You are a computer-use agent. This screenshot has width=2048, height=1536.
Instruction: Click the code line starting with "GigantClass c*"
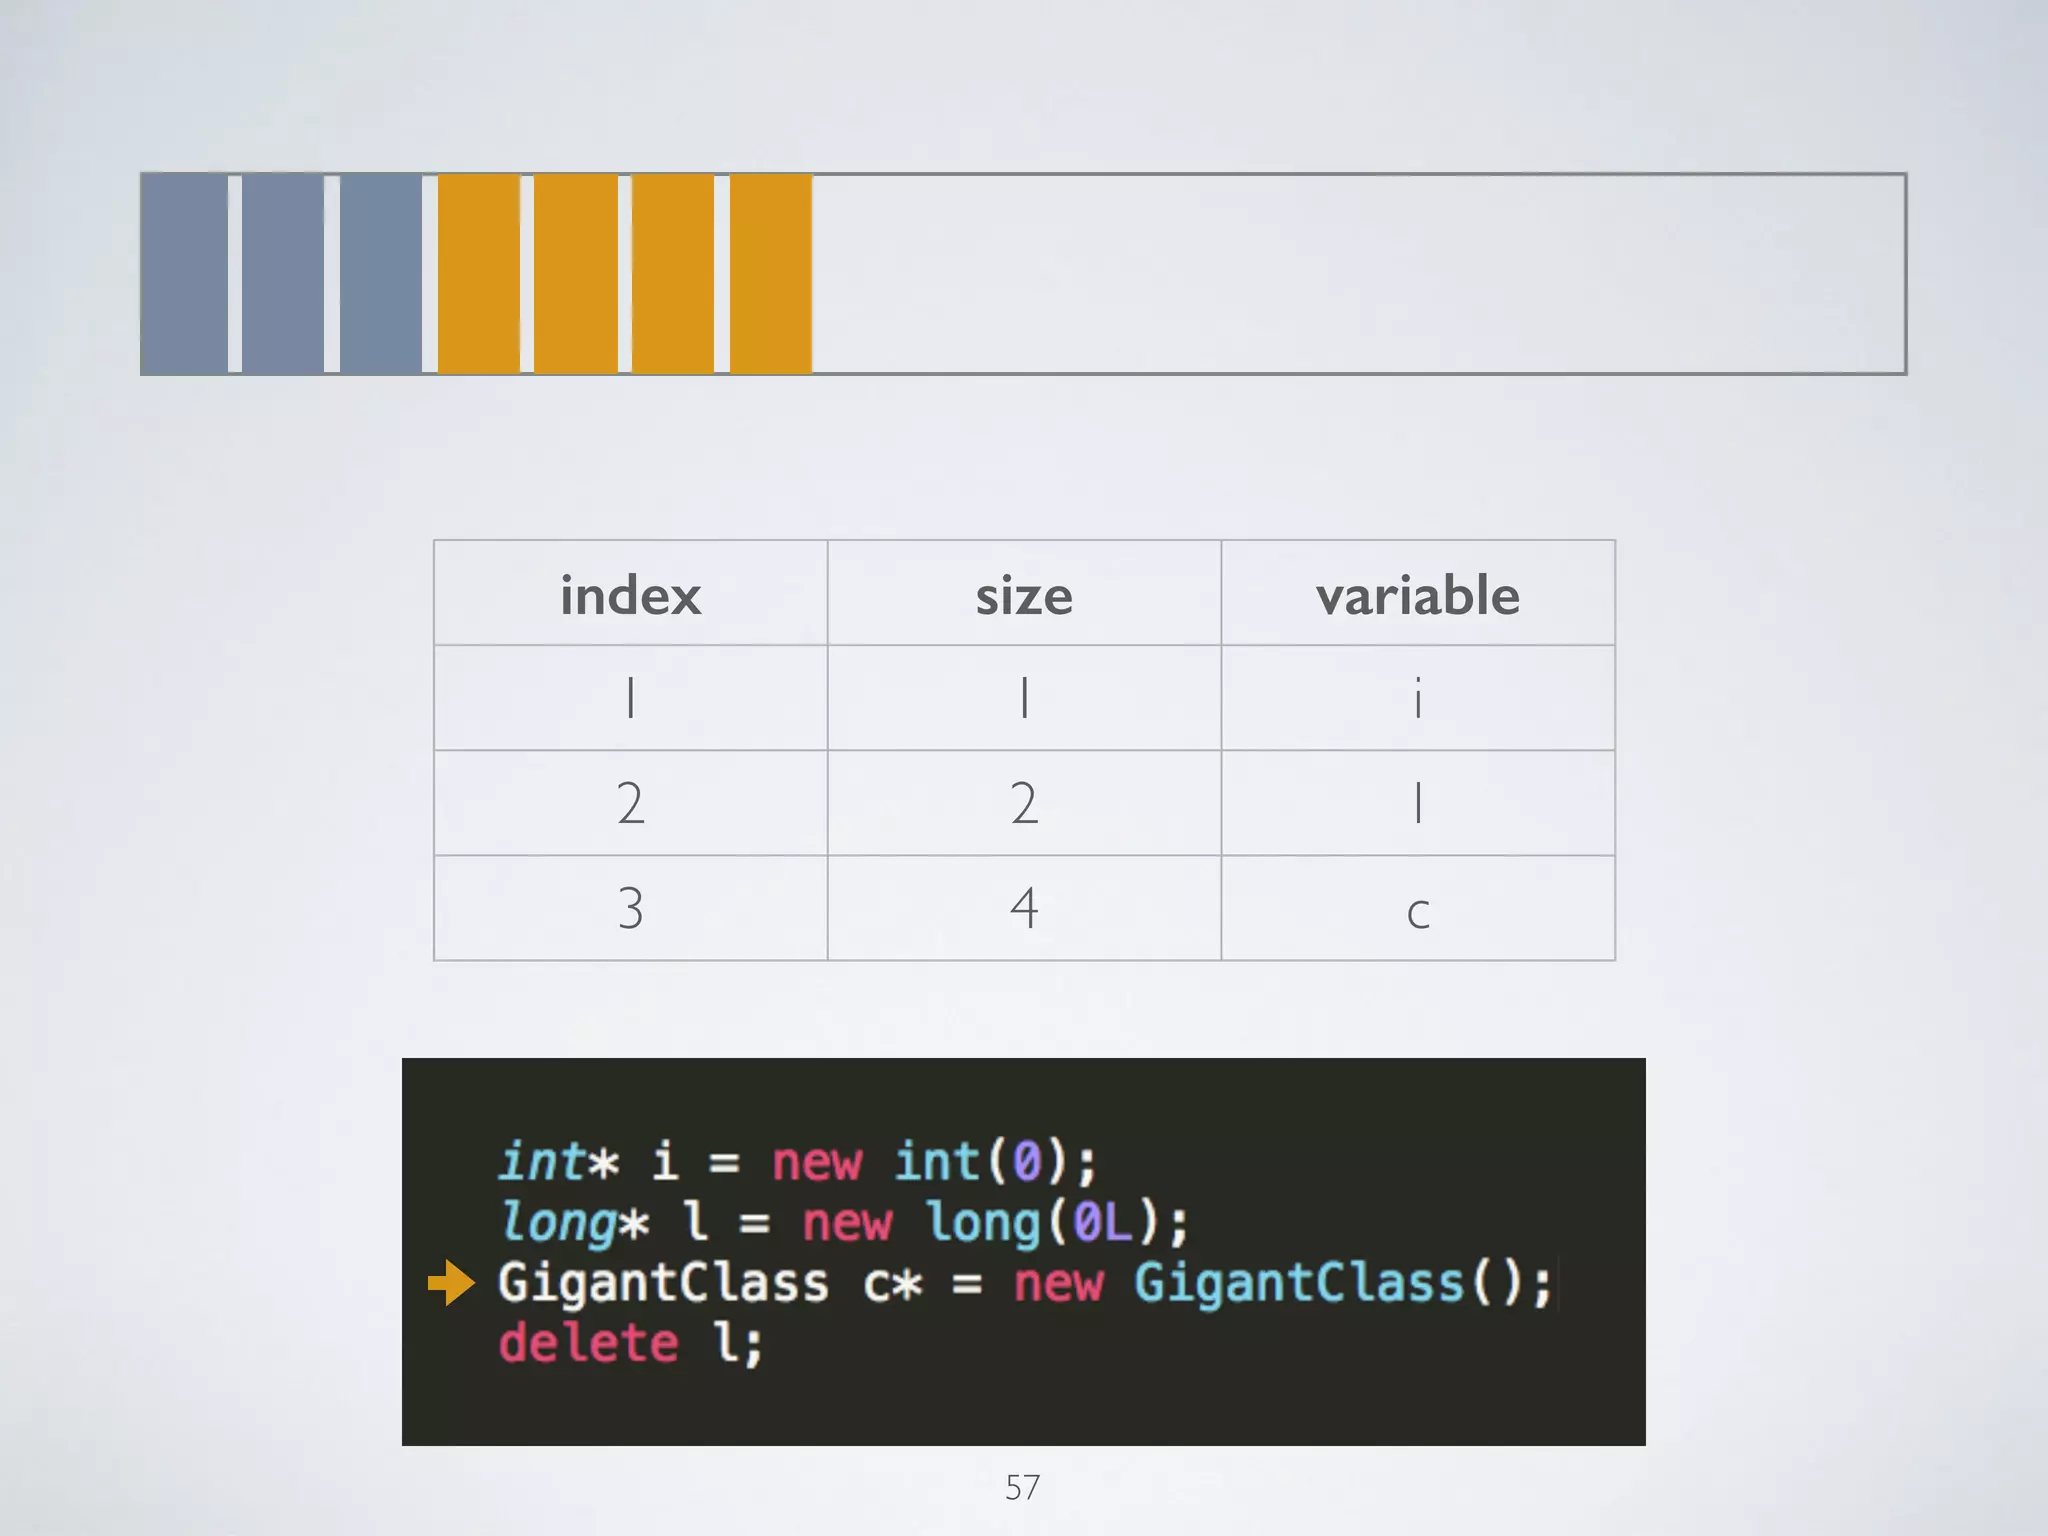coord(1025,1283)
